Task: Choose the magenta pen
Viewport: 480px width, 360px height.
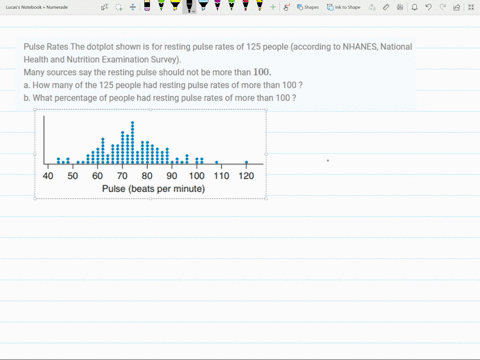Action: pyautogui.click(x=217, y=6)
